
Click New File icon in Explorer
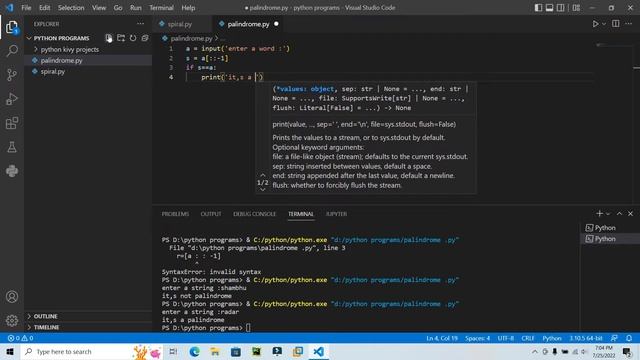coord(109,38)
